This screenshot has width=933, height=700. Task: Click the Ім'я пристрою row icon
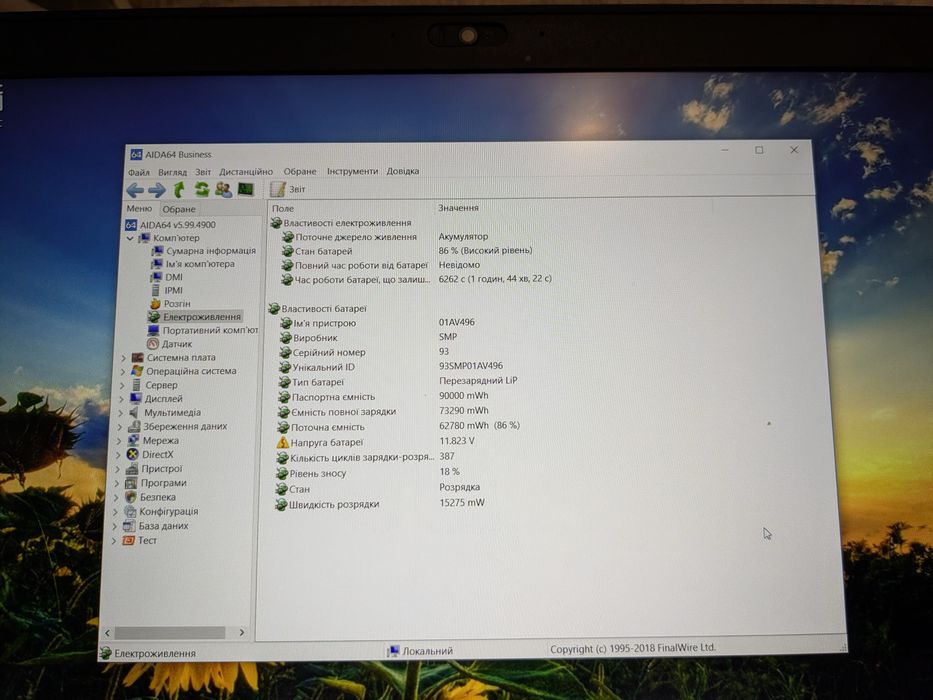286,323
